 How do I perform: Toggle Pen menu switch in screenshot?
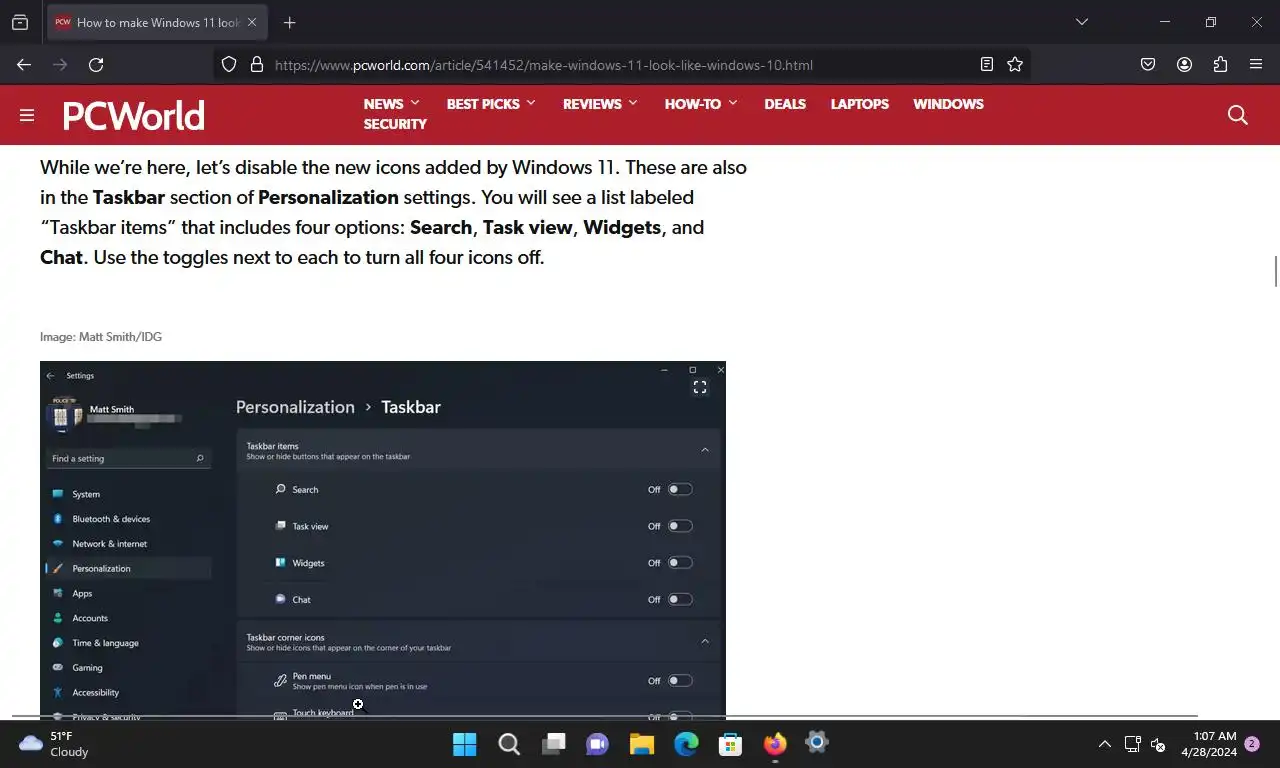pos(680,681)
